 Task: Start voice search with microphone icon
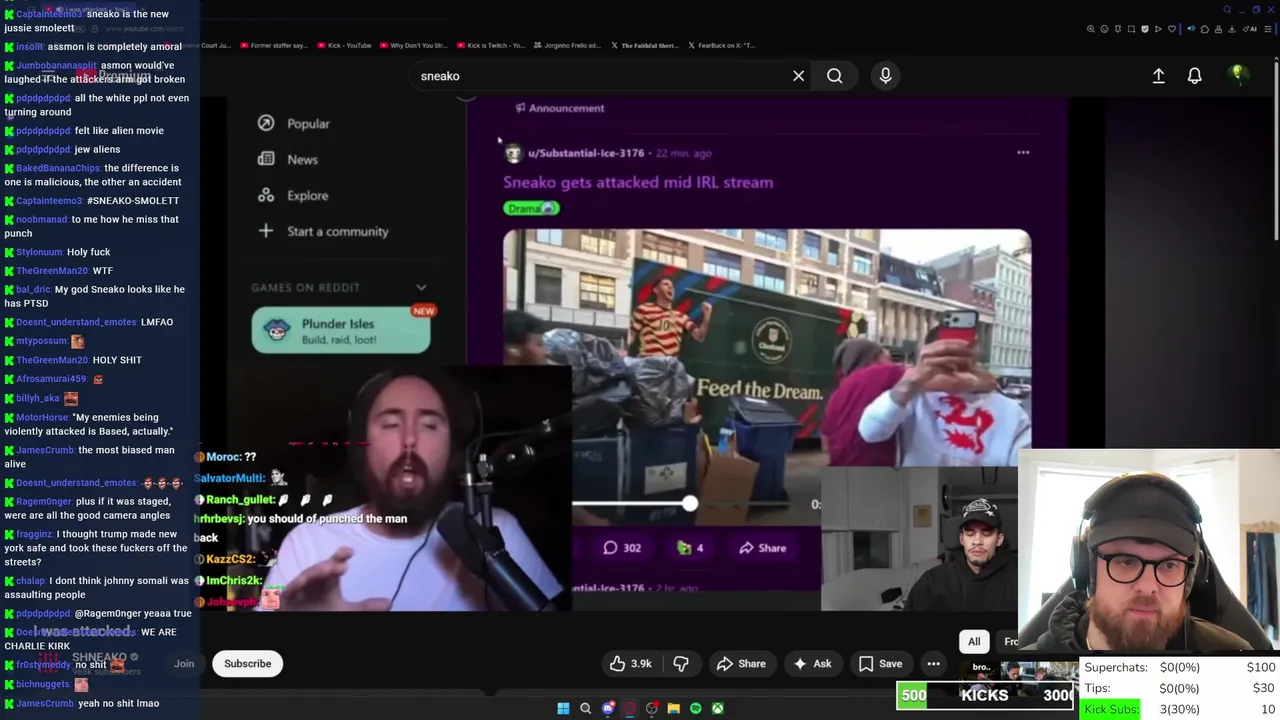[885, 76]
